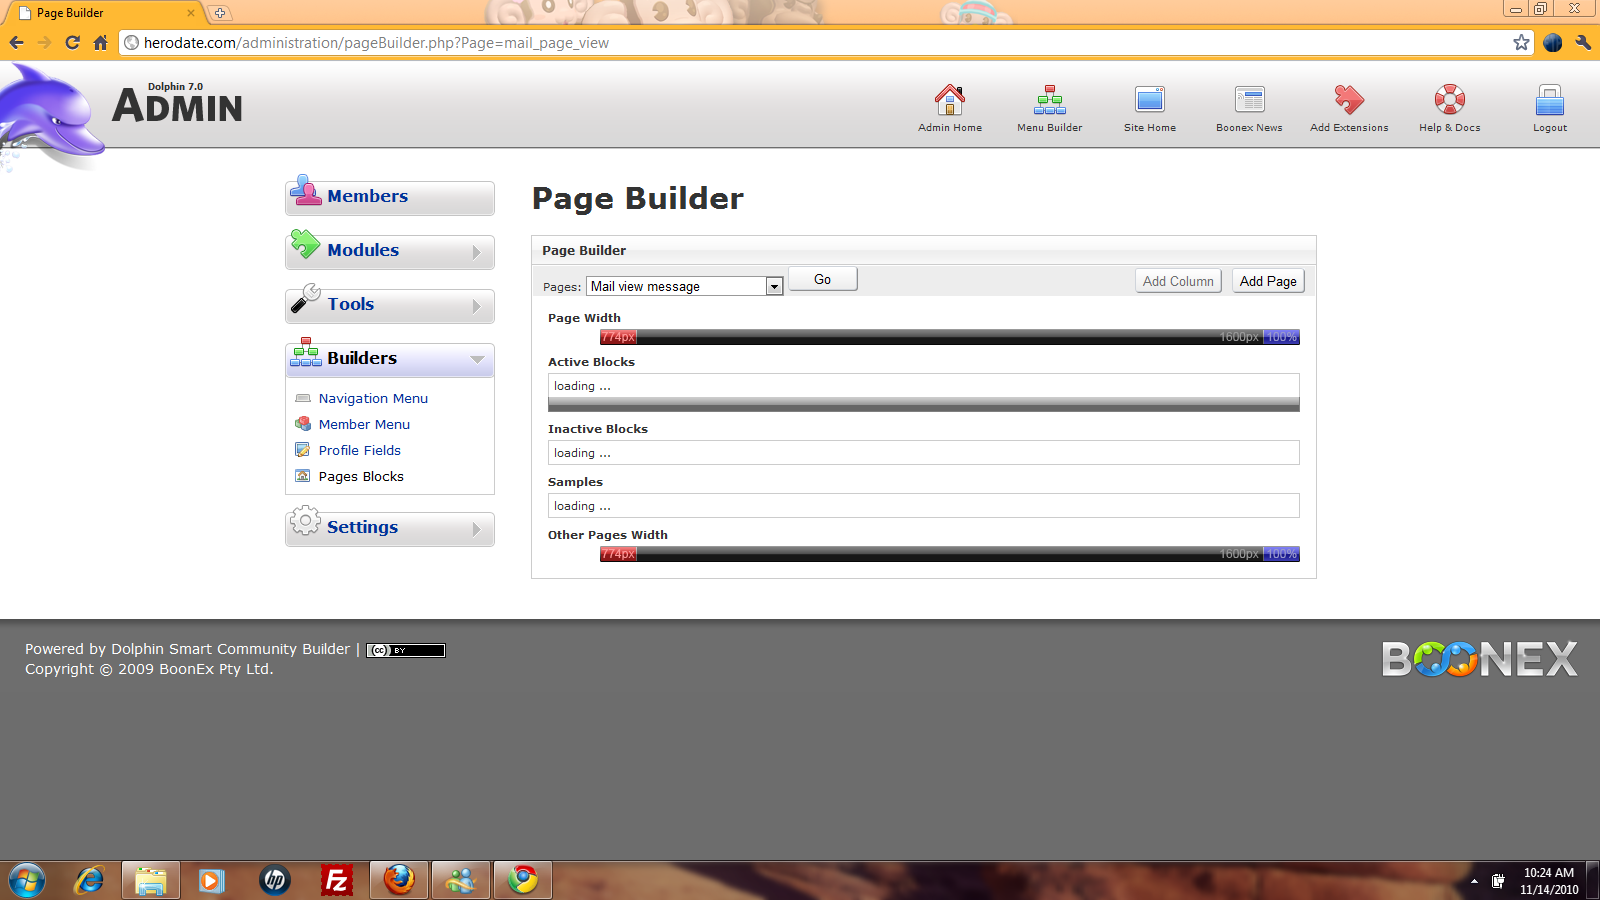Click the Inactive Blocks loading area
This screenshot has width=1600, height=900.
tap(924, 453)
